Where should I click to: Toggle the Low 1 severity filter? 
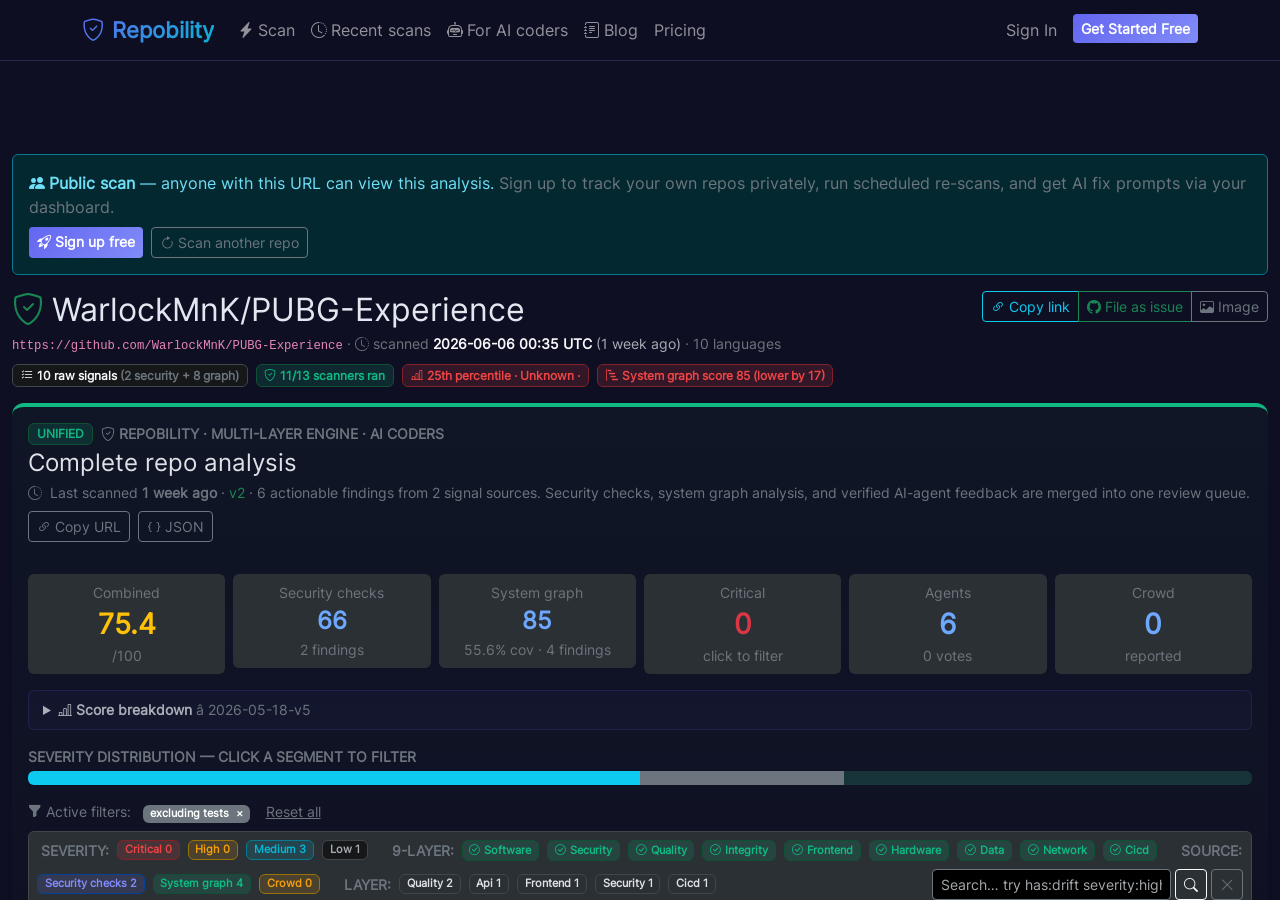tap(345, 850)
